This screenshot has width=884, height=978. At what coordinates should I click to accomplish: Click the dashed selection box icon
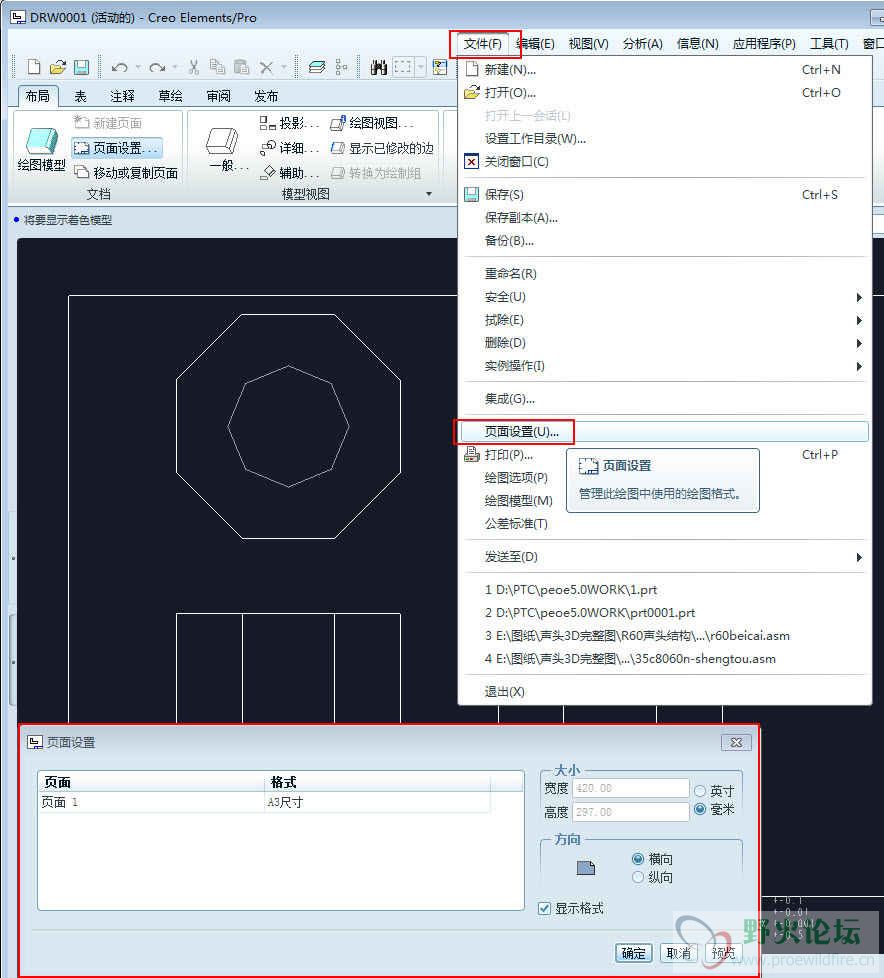coord(403,67)
